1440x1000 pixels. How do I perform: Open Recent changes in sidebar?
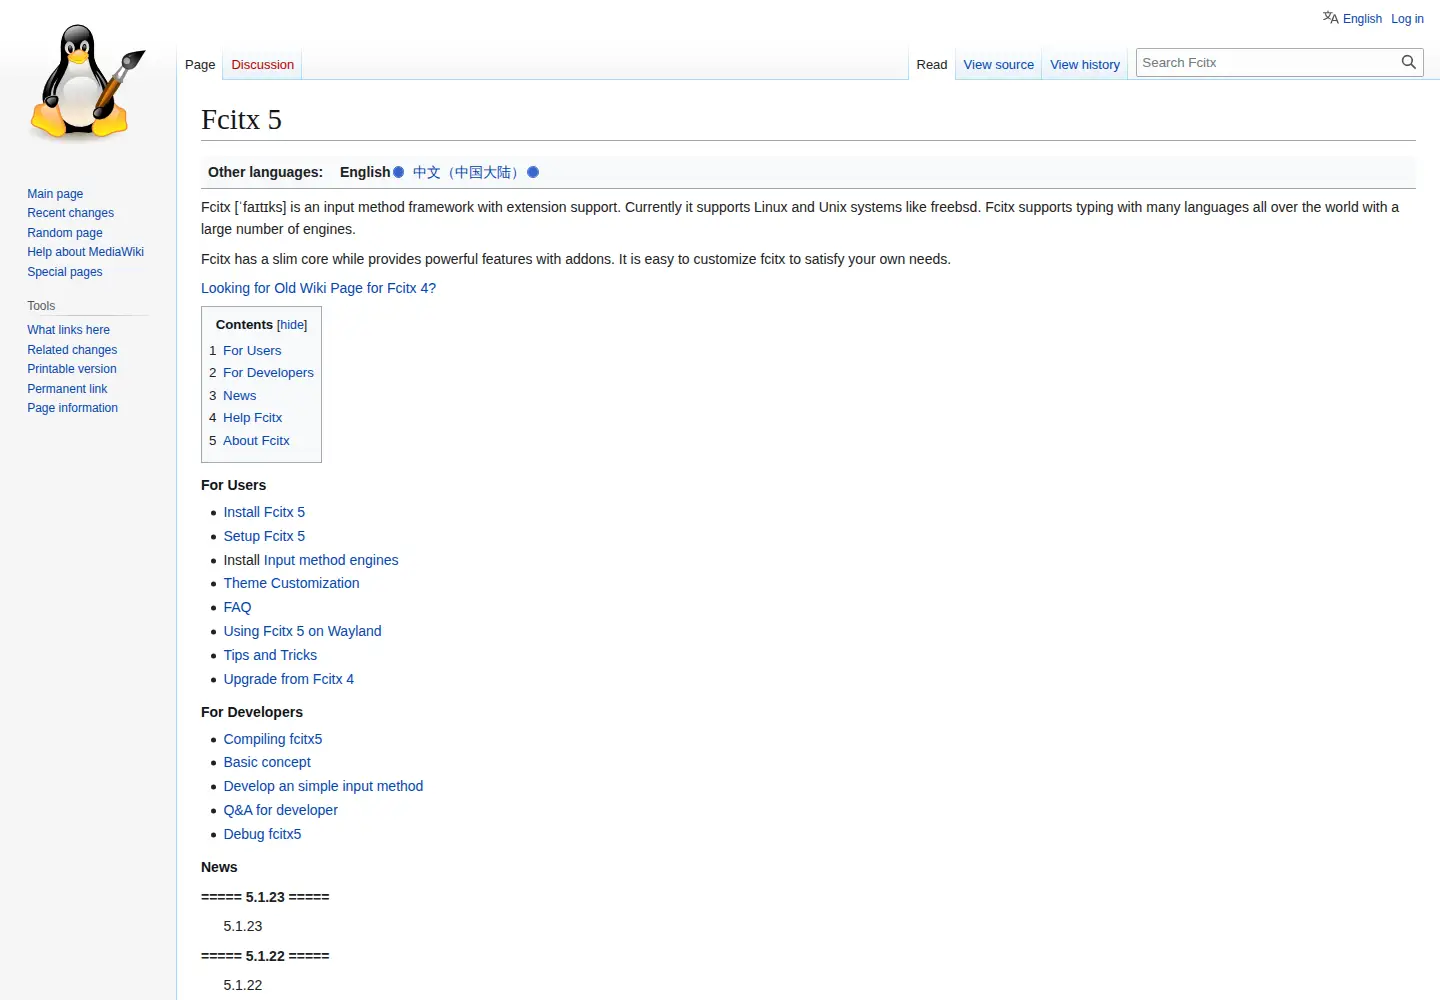pos(70,213)
